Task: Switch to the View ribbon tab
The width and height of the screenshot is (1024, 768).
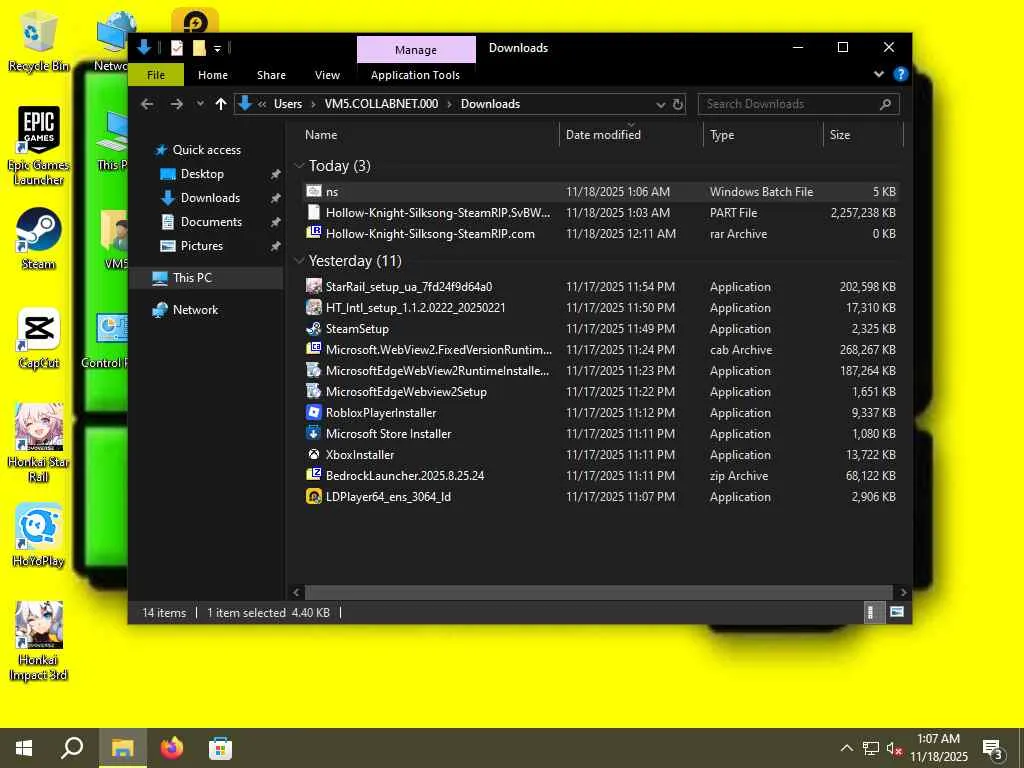Action: [x=327, y=75]
